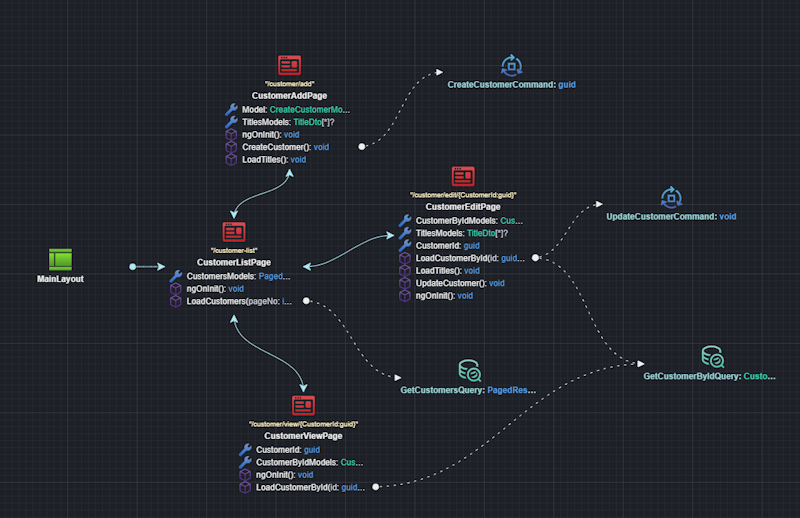Viewport: 800px width, 518px height.
Task: Click the cube icon beside CreateCustomer(): void
Action: tap(231, 147)
